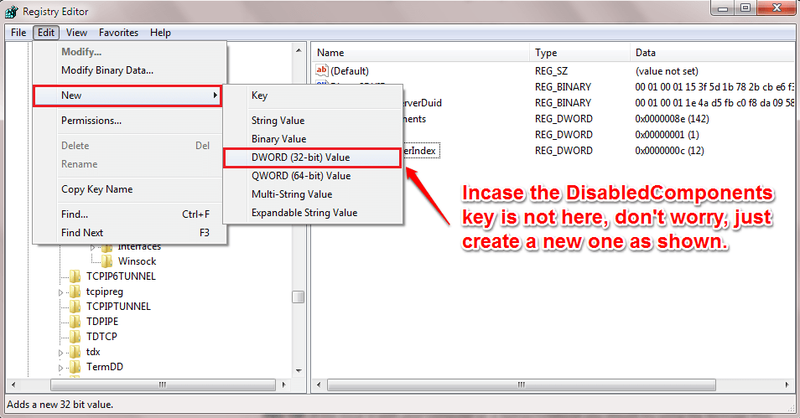
Task: Click the (Default) string value icon
Action: click(322, 70)
